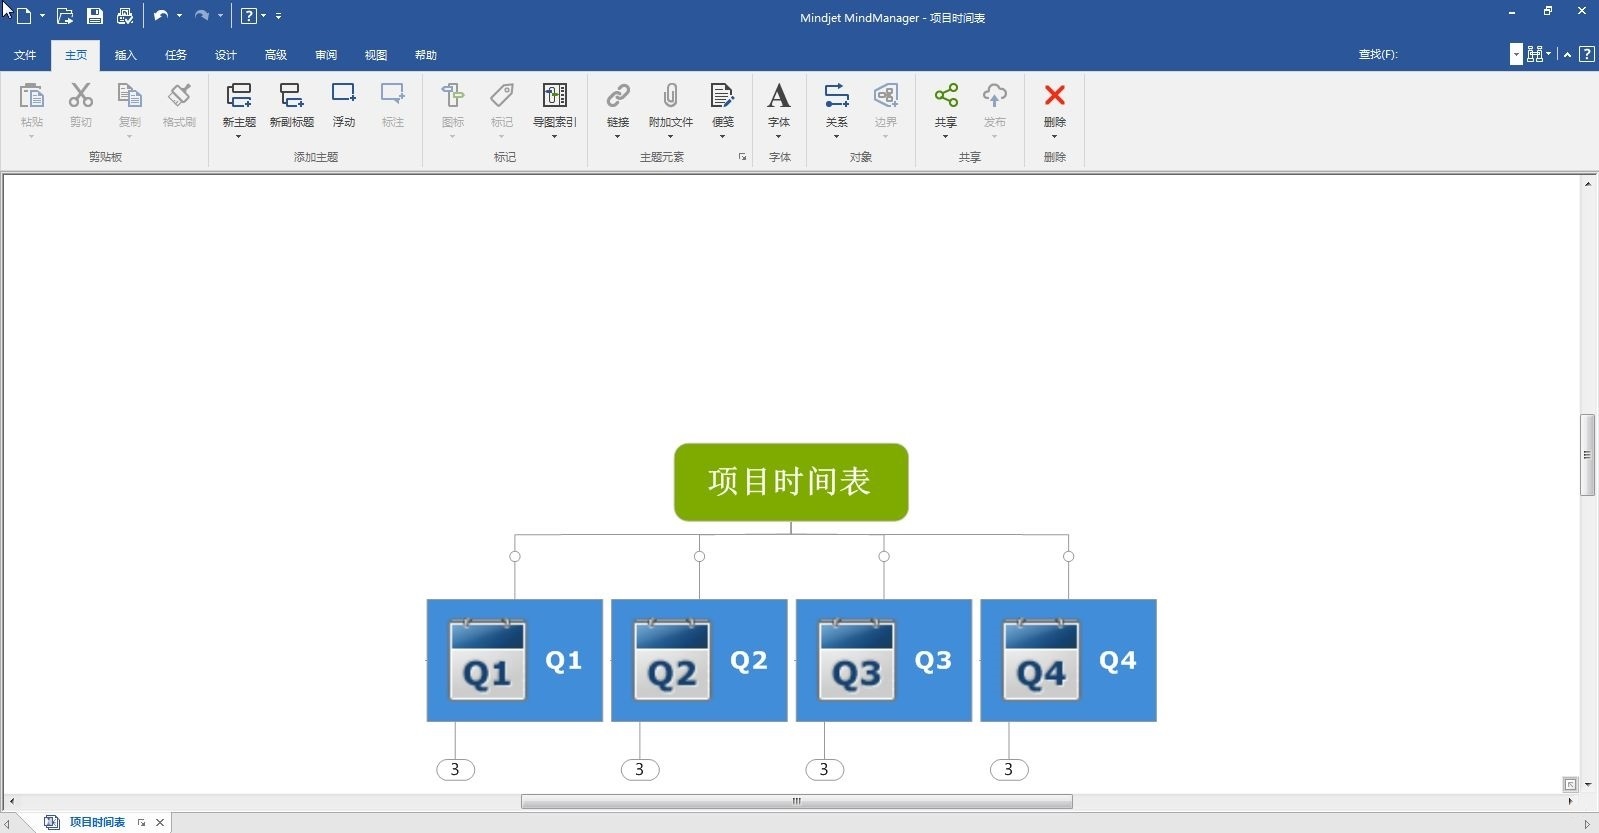Select the Q1 topic box
The height and width of the screenshot is (833, 1599).
coord(515,660)
